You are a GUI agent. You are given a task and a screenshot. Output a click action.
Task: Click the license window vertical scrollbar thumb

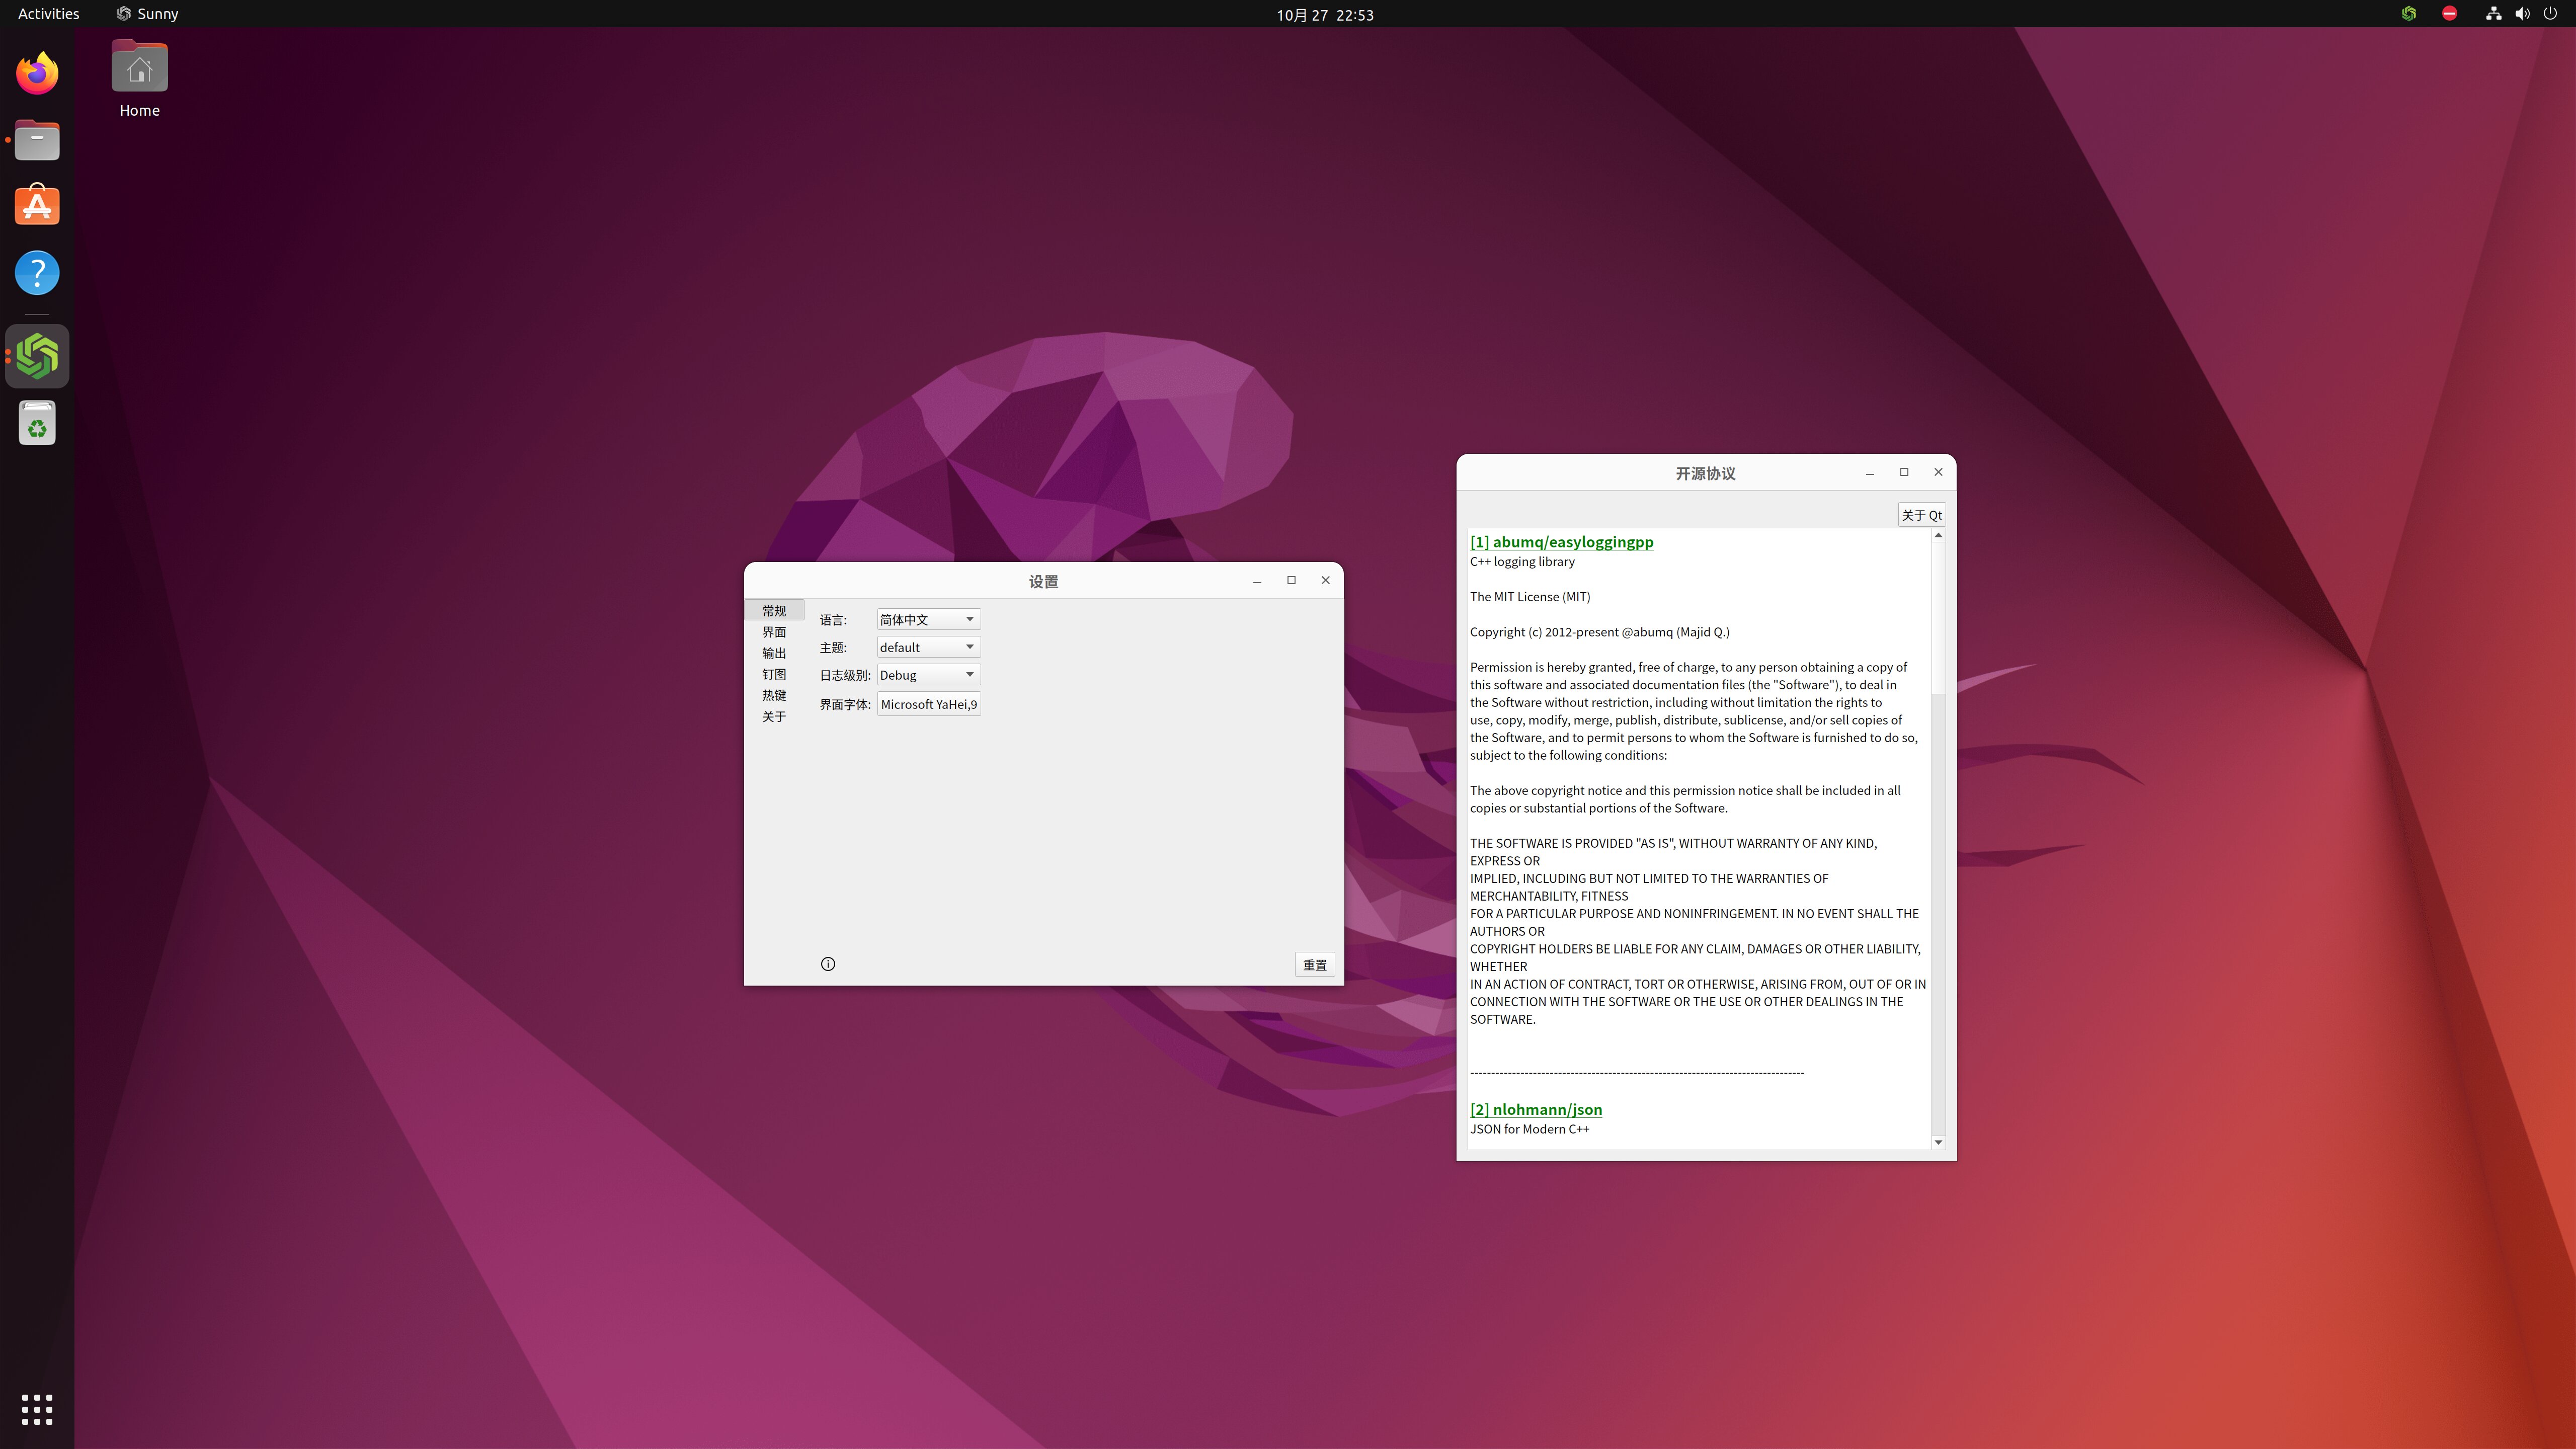click(1938, 618)
